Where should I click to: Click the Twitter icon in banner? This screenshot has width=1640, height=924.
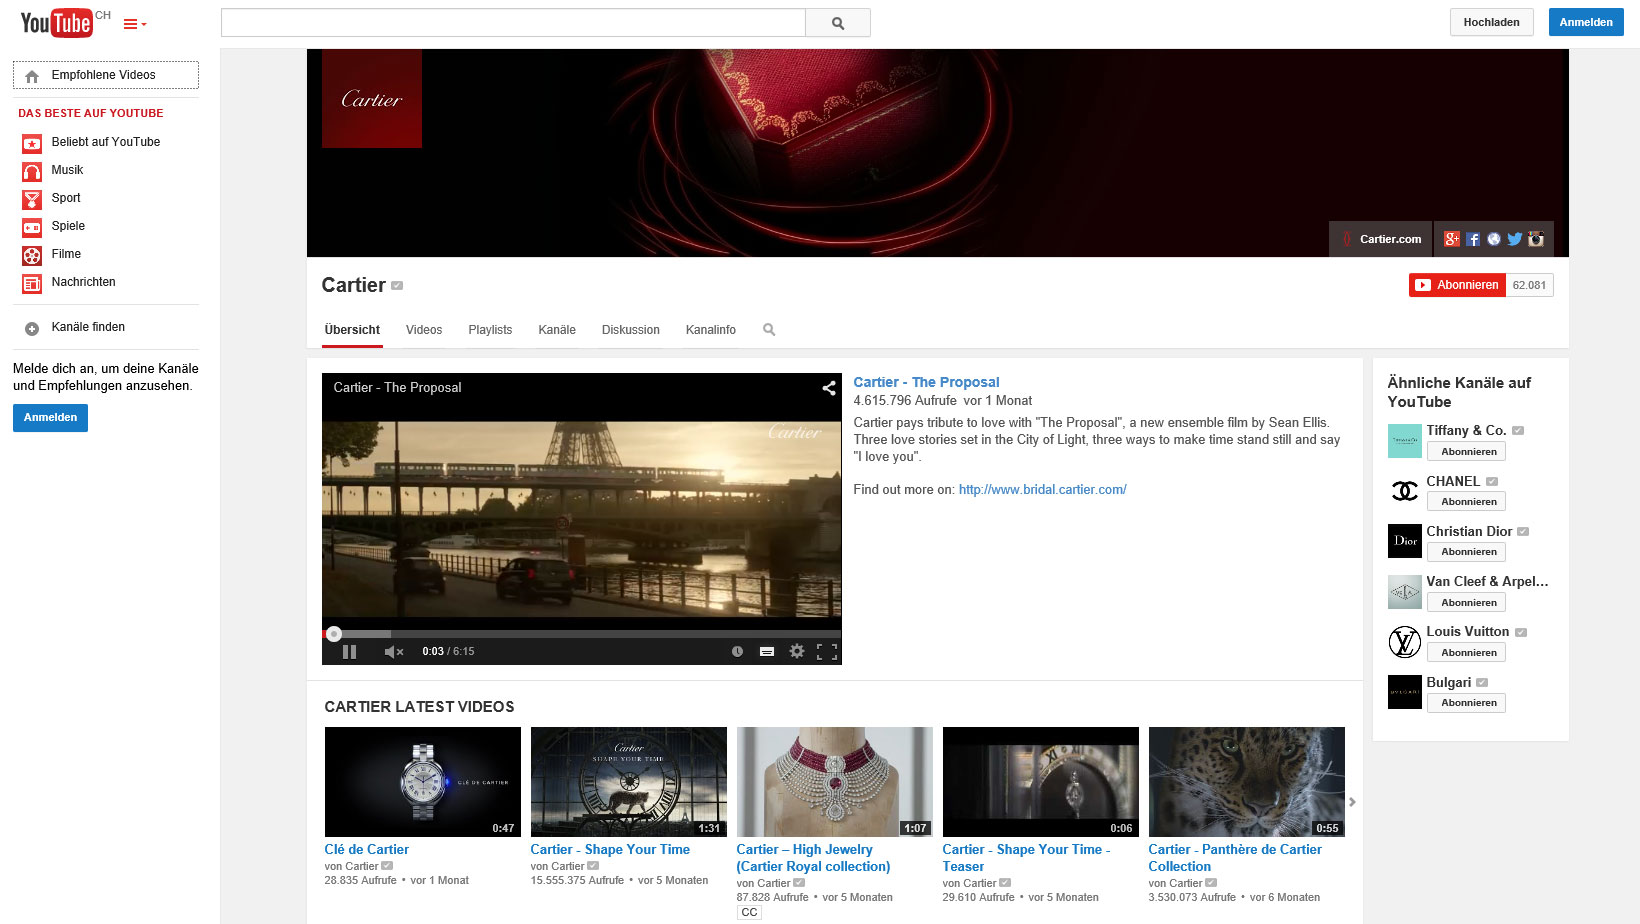point(1515,239)
